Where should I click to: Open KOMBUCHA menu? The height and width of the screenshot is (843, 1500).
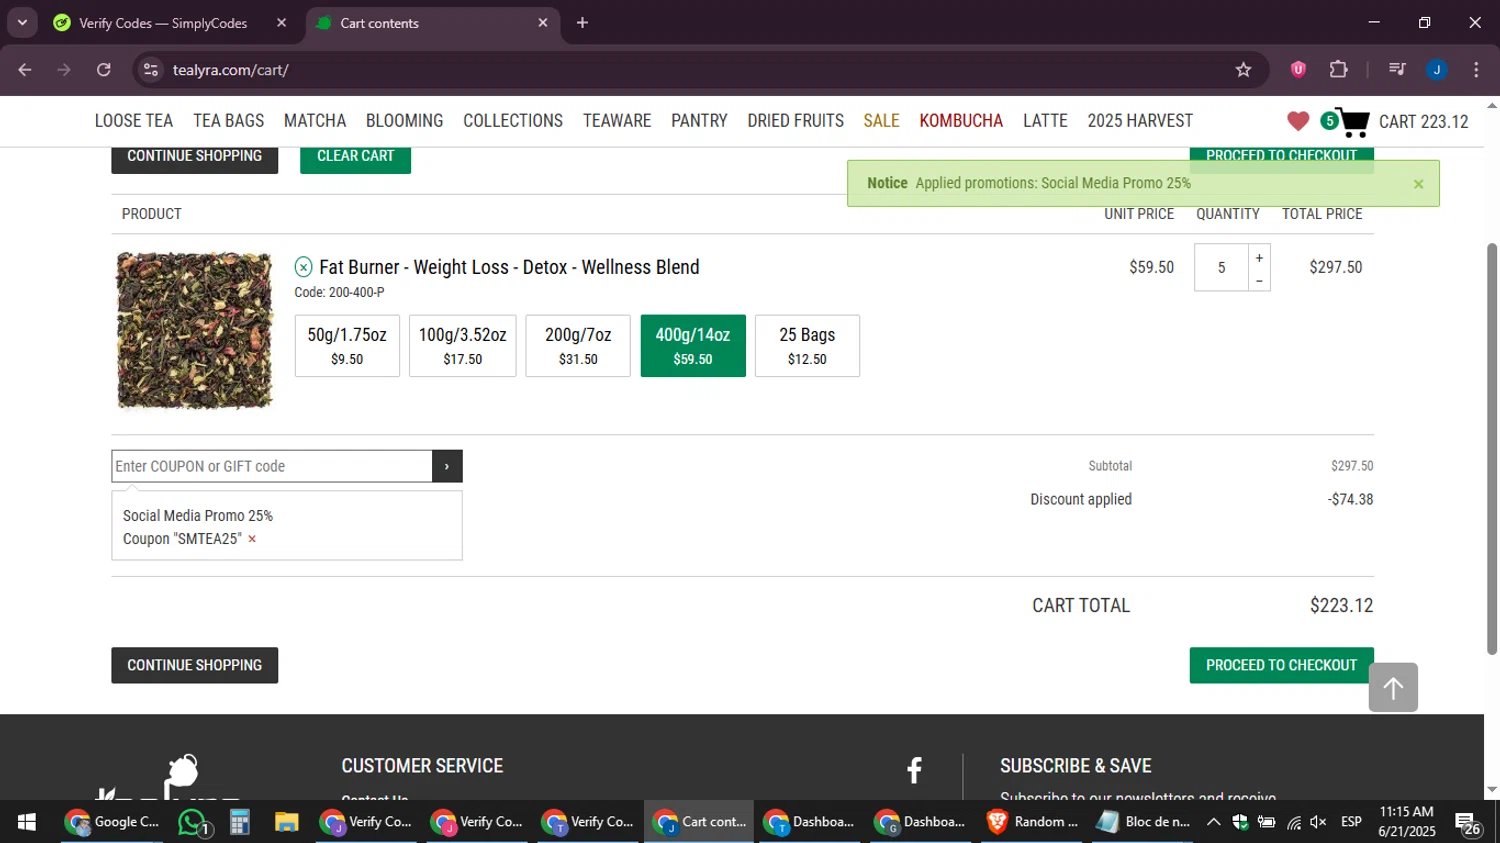[961, 121]
